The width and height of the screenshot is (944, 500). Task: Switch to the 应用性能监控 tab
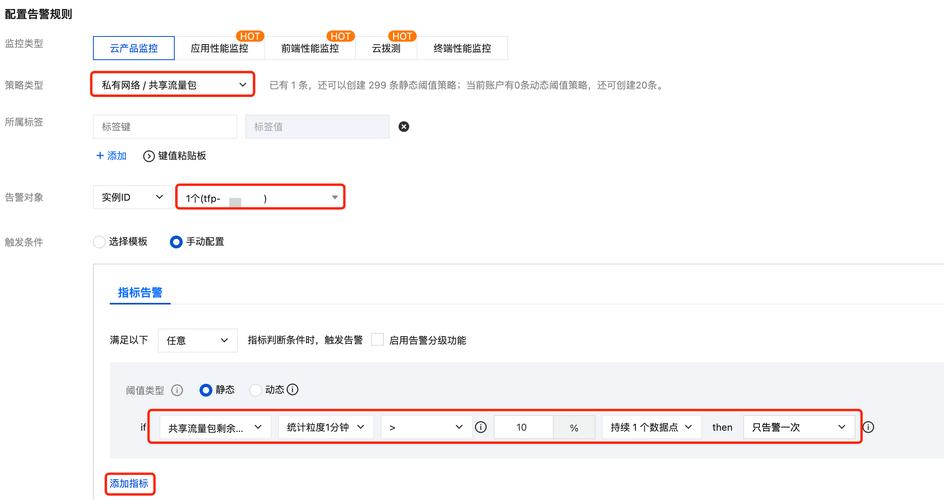(219, 48)
